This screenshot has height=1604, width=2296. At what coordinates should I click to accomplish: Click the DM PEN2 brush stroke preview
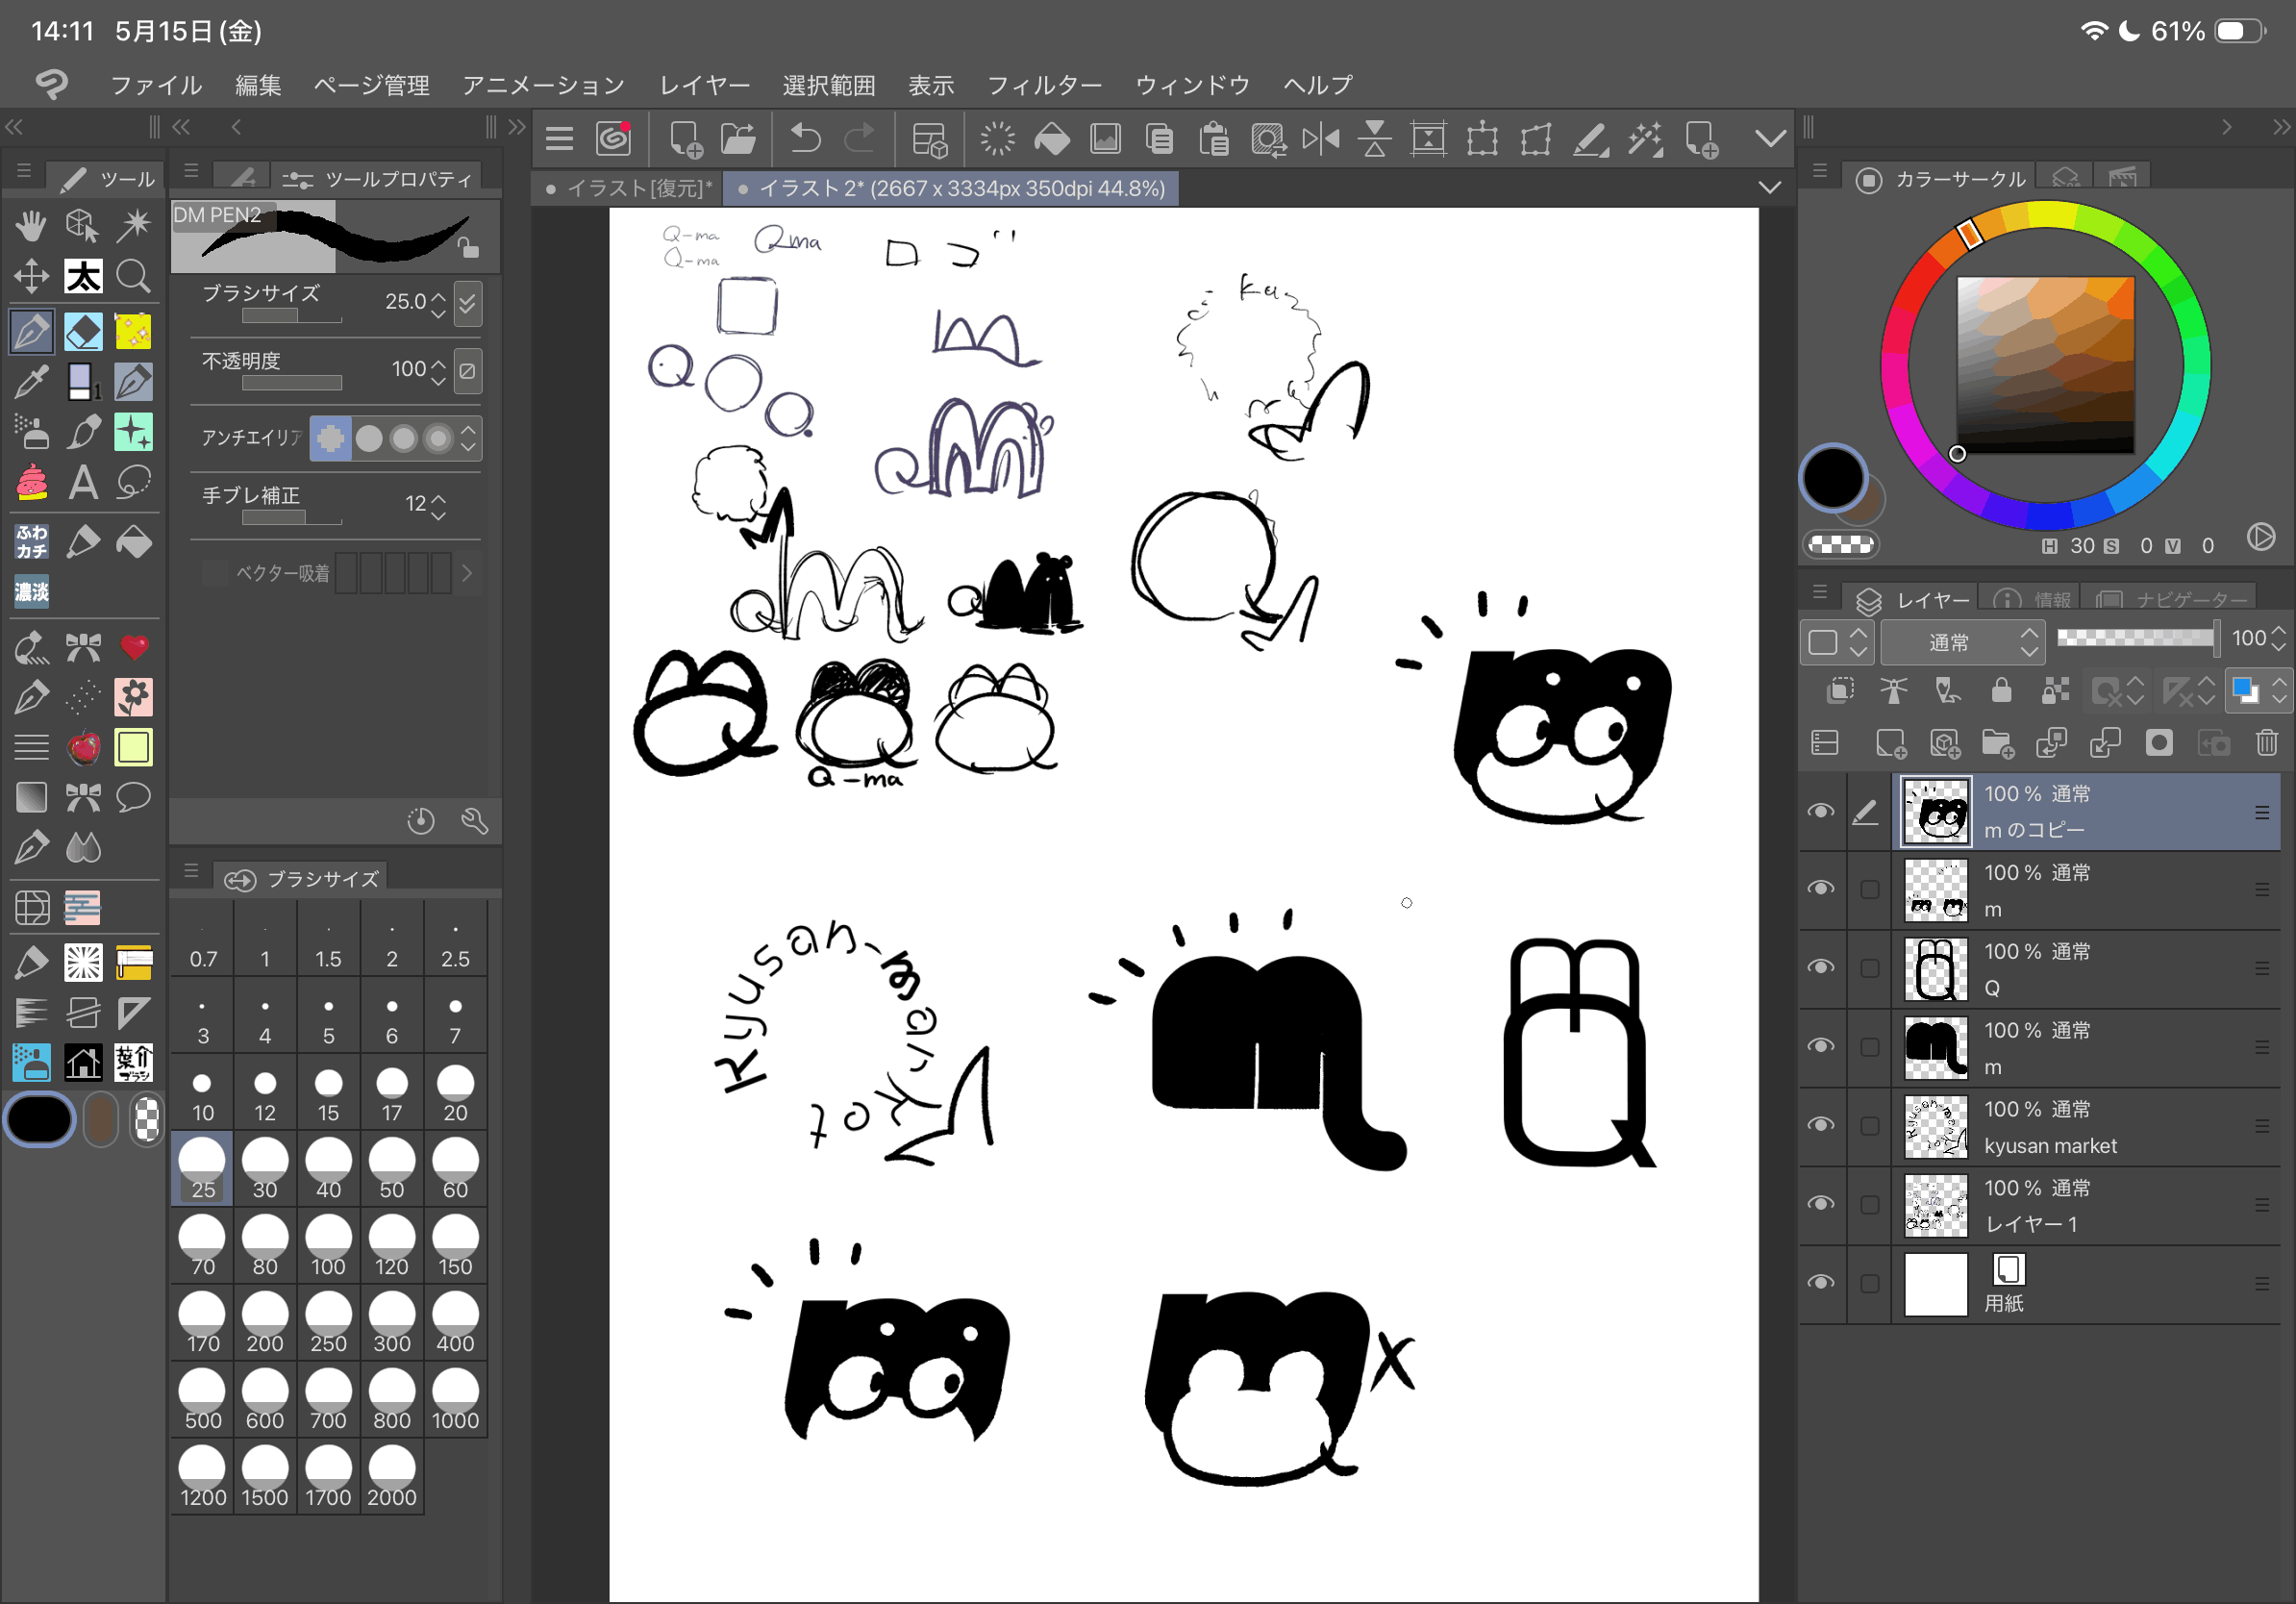[334, 238]
